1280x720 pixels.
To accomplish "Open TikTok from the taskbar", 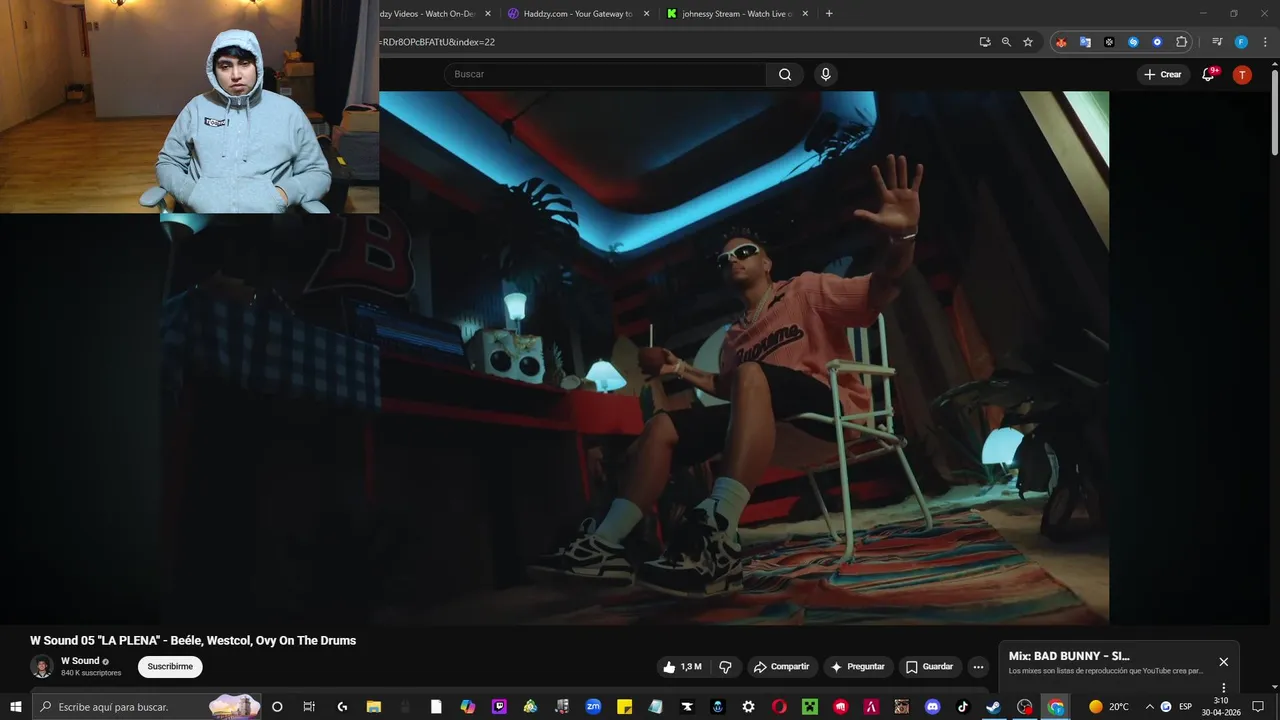I will click(x=963, y=707).
